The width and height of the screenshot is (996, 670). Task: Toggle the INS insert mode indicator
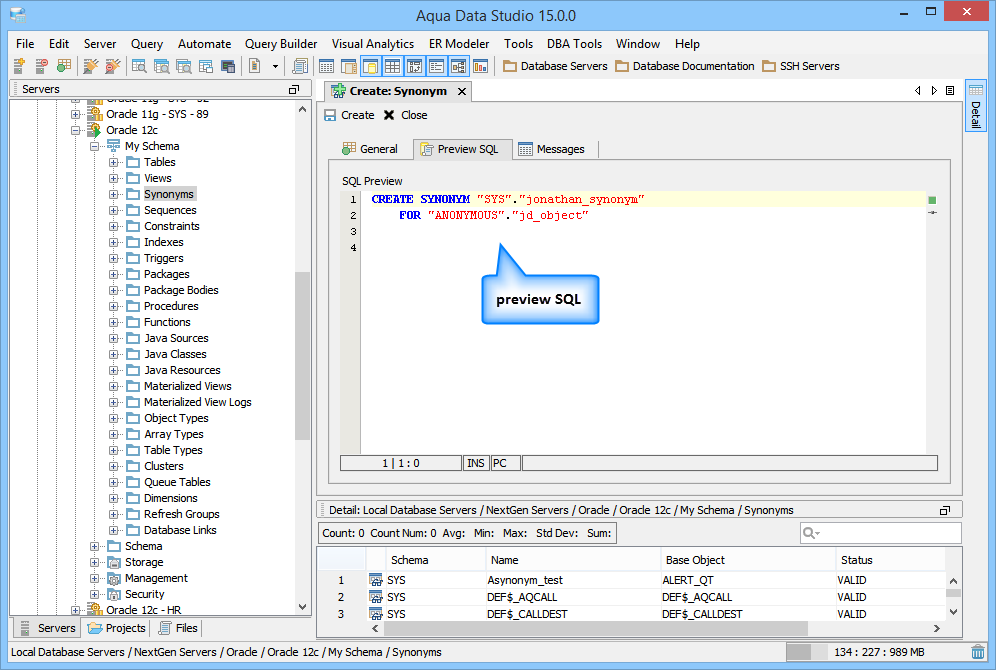point(476,463)
